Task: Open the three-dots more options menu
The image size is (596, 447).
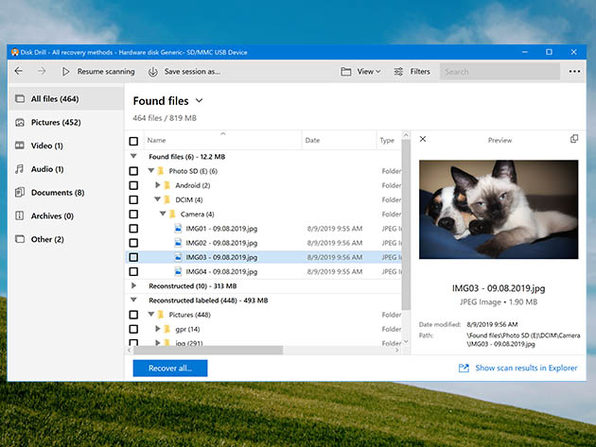Action: 574,71
